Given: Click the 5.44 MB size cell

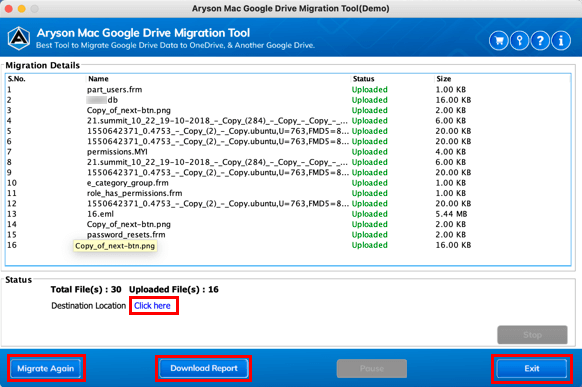Looking at the screenshot, I should pos(451,214).
